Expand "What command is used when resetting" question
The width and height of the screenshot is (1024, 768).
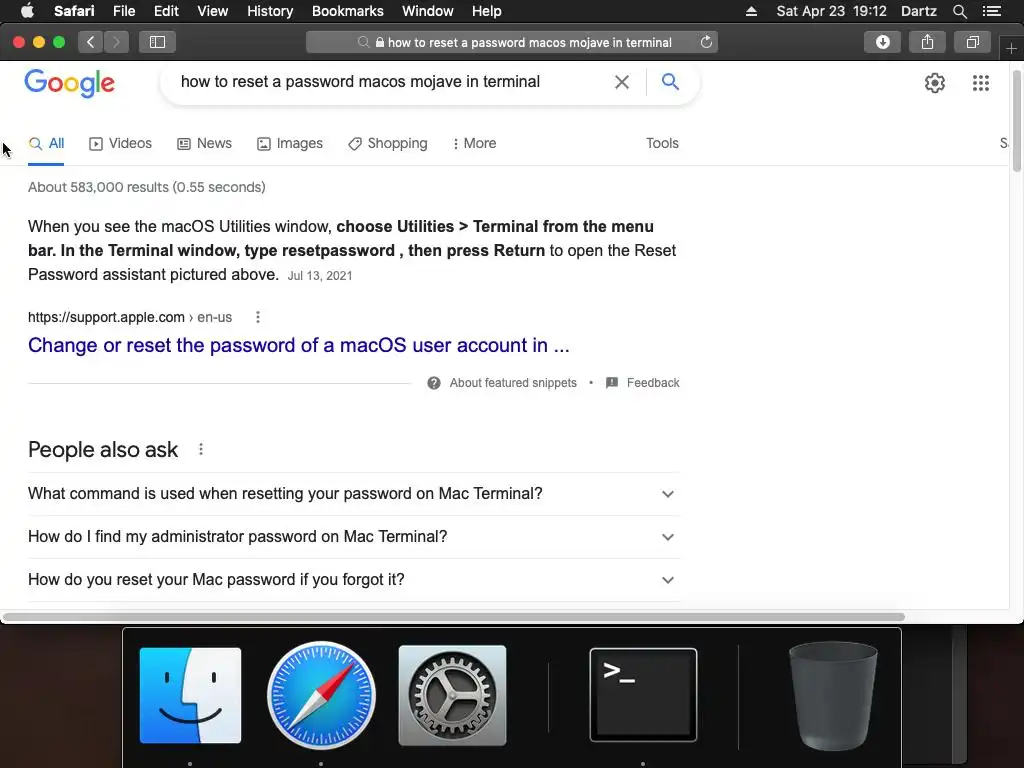pos(354,494)
